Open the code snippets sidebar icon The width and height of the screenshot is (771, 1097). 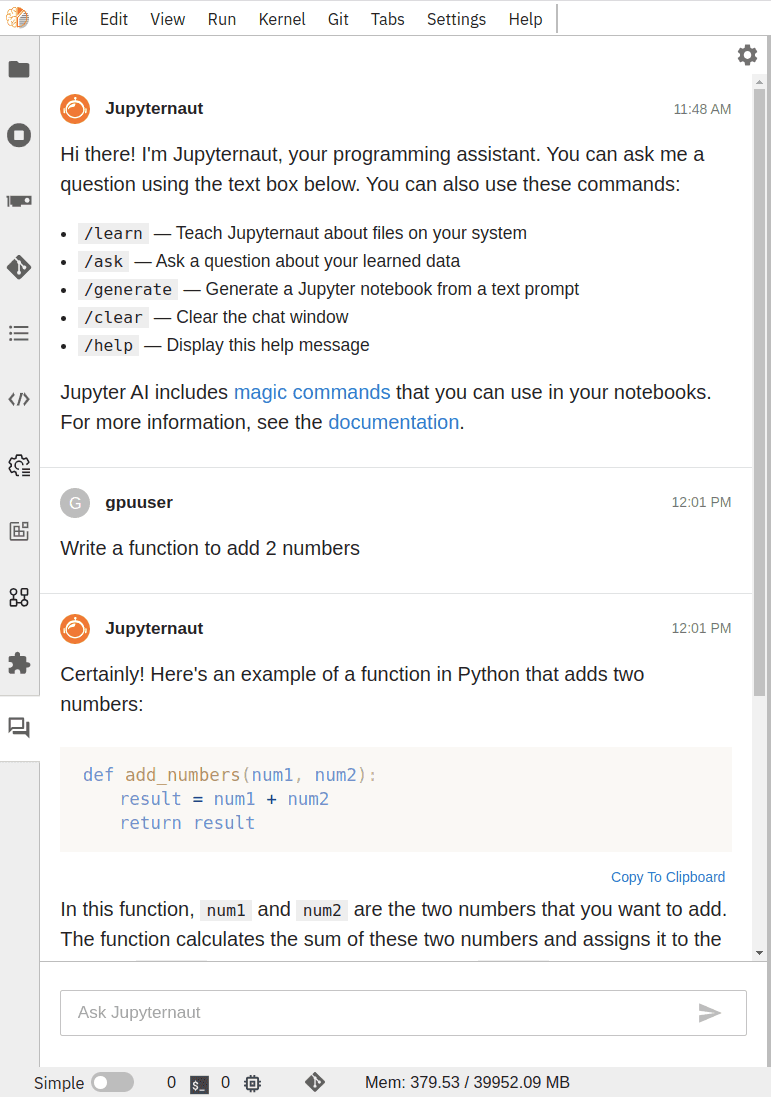[x=19, y=399]
